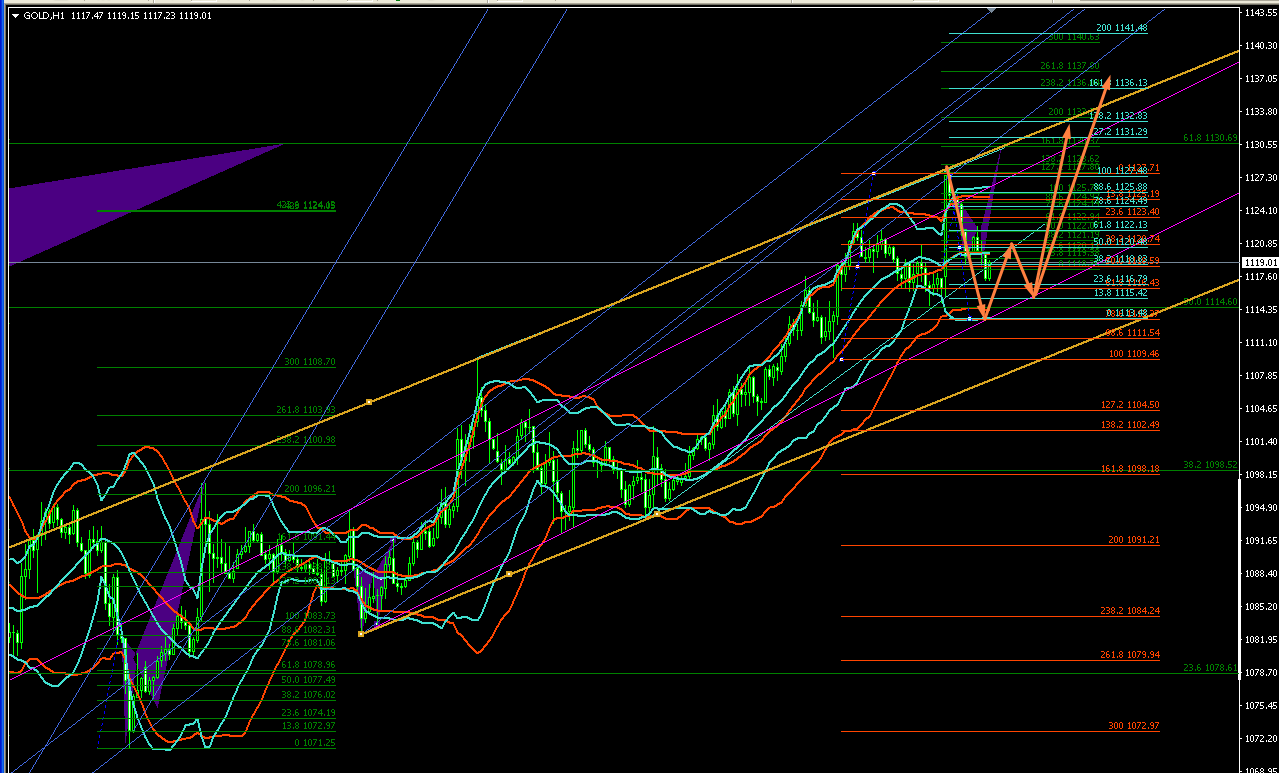Click the Fibonacci label 61.8 1122.13
This screenshot has width=1279, height=773.
tap(1120, 226)
